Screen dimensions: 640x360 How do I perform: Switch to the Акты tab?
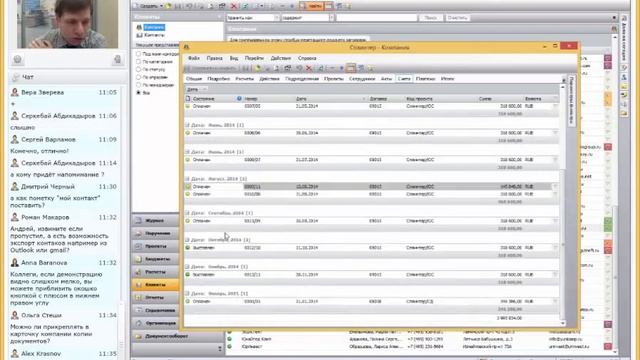(386, 79)
